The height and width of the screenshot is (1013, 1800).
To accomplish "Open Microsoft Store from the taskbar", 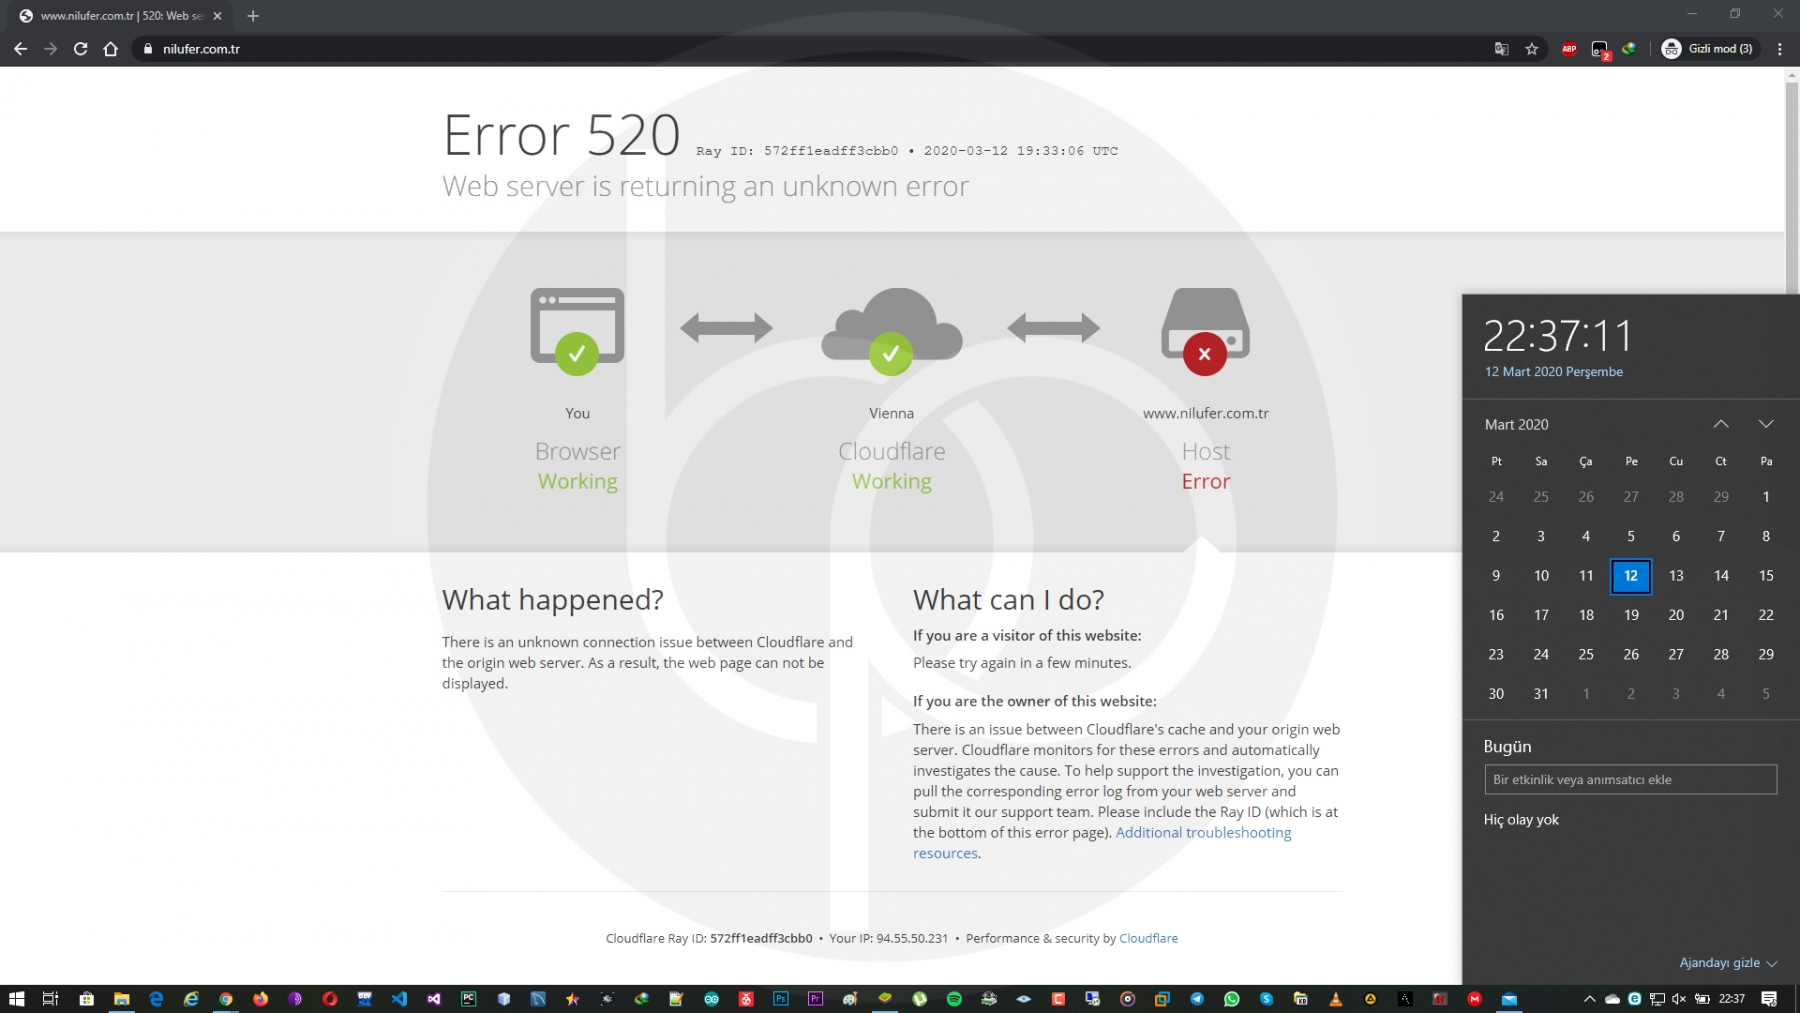I will 87,999.
